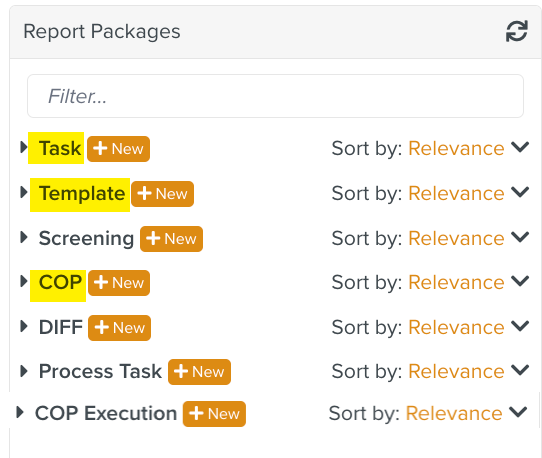This screenshot has height=458, width=542.
Task: Select the highlighted COP label
Action: (60, 282)
